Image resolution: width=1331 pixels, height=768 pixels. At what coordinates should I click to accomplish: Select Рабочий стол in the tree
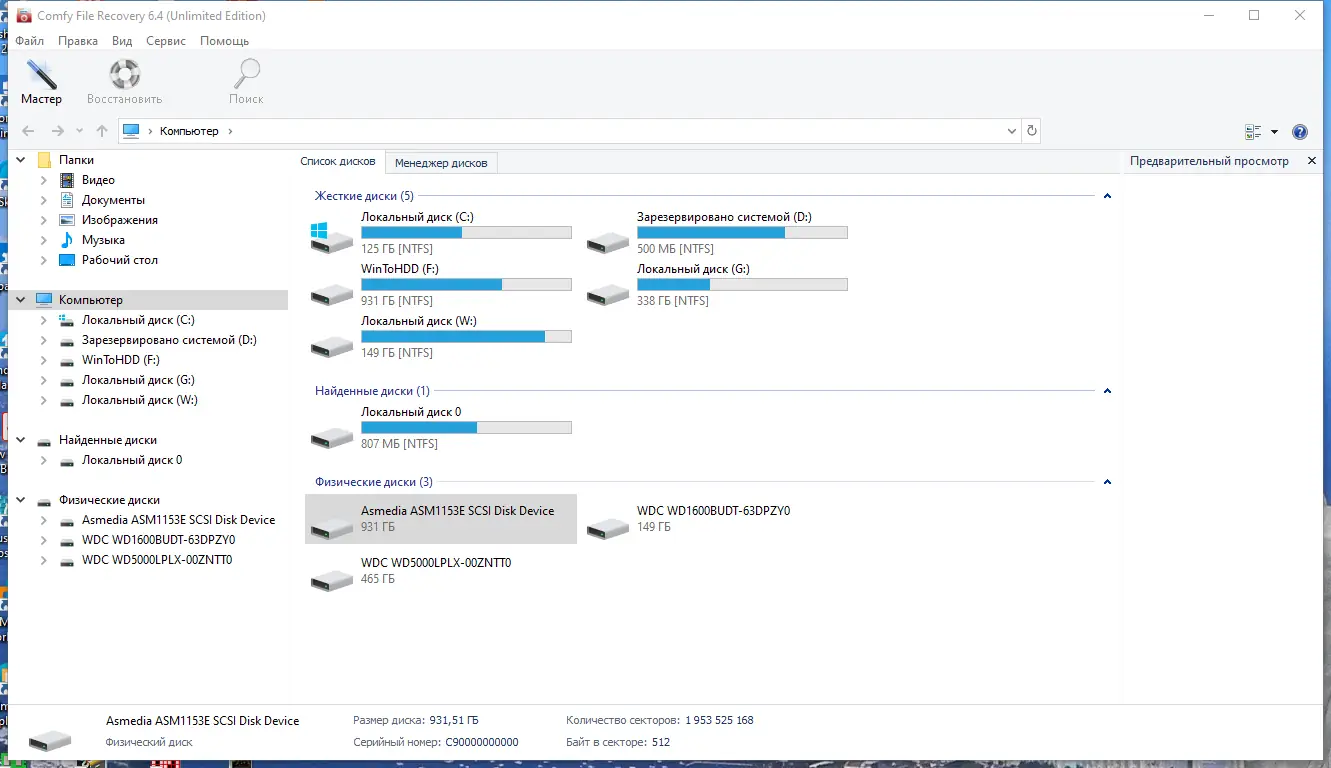pos(120,260)
